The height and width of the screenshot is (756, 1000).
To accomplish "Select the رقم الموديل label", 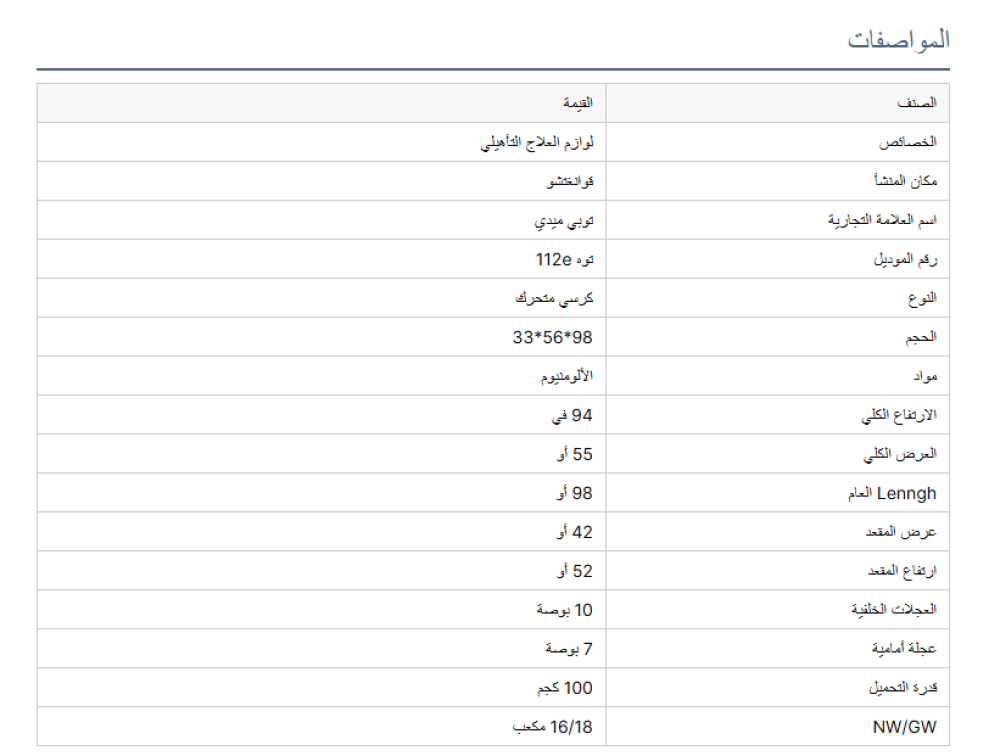I will [x=903, y=259].
